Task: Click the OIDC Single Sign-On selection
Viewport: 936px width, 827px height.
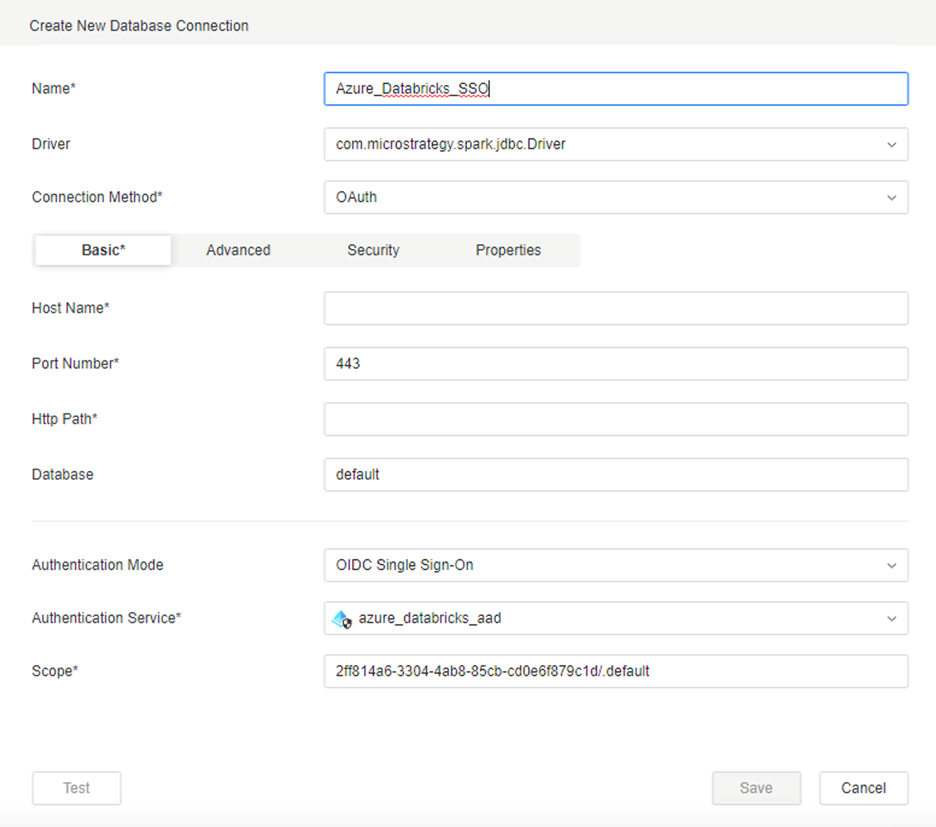Action: coord(405,565)
